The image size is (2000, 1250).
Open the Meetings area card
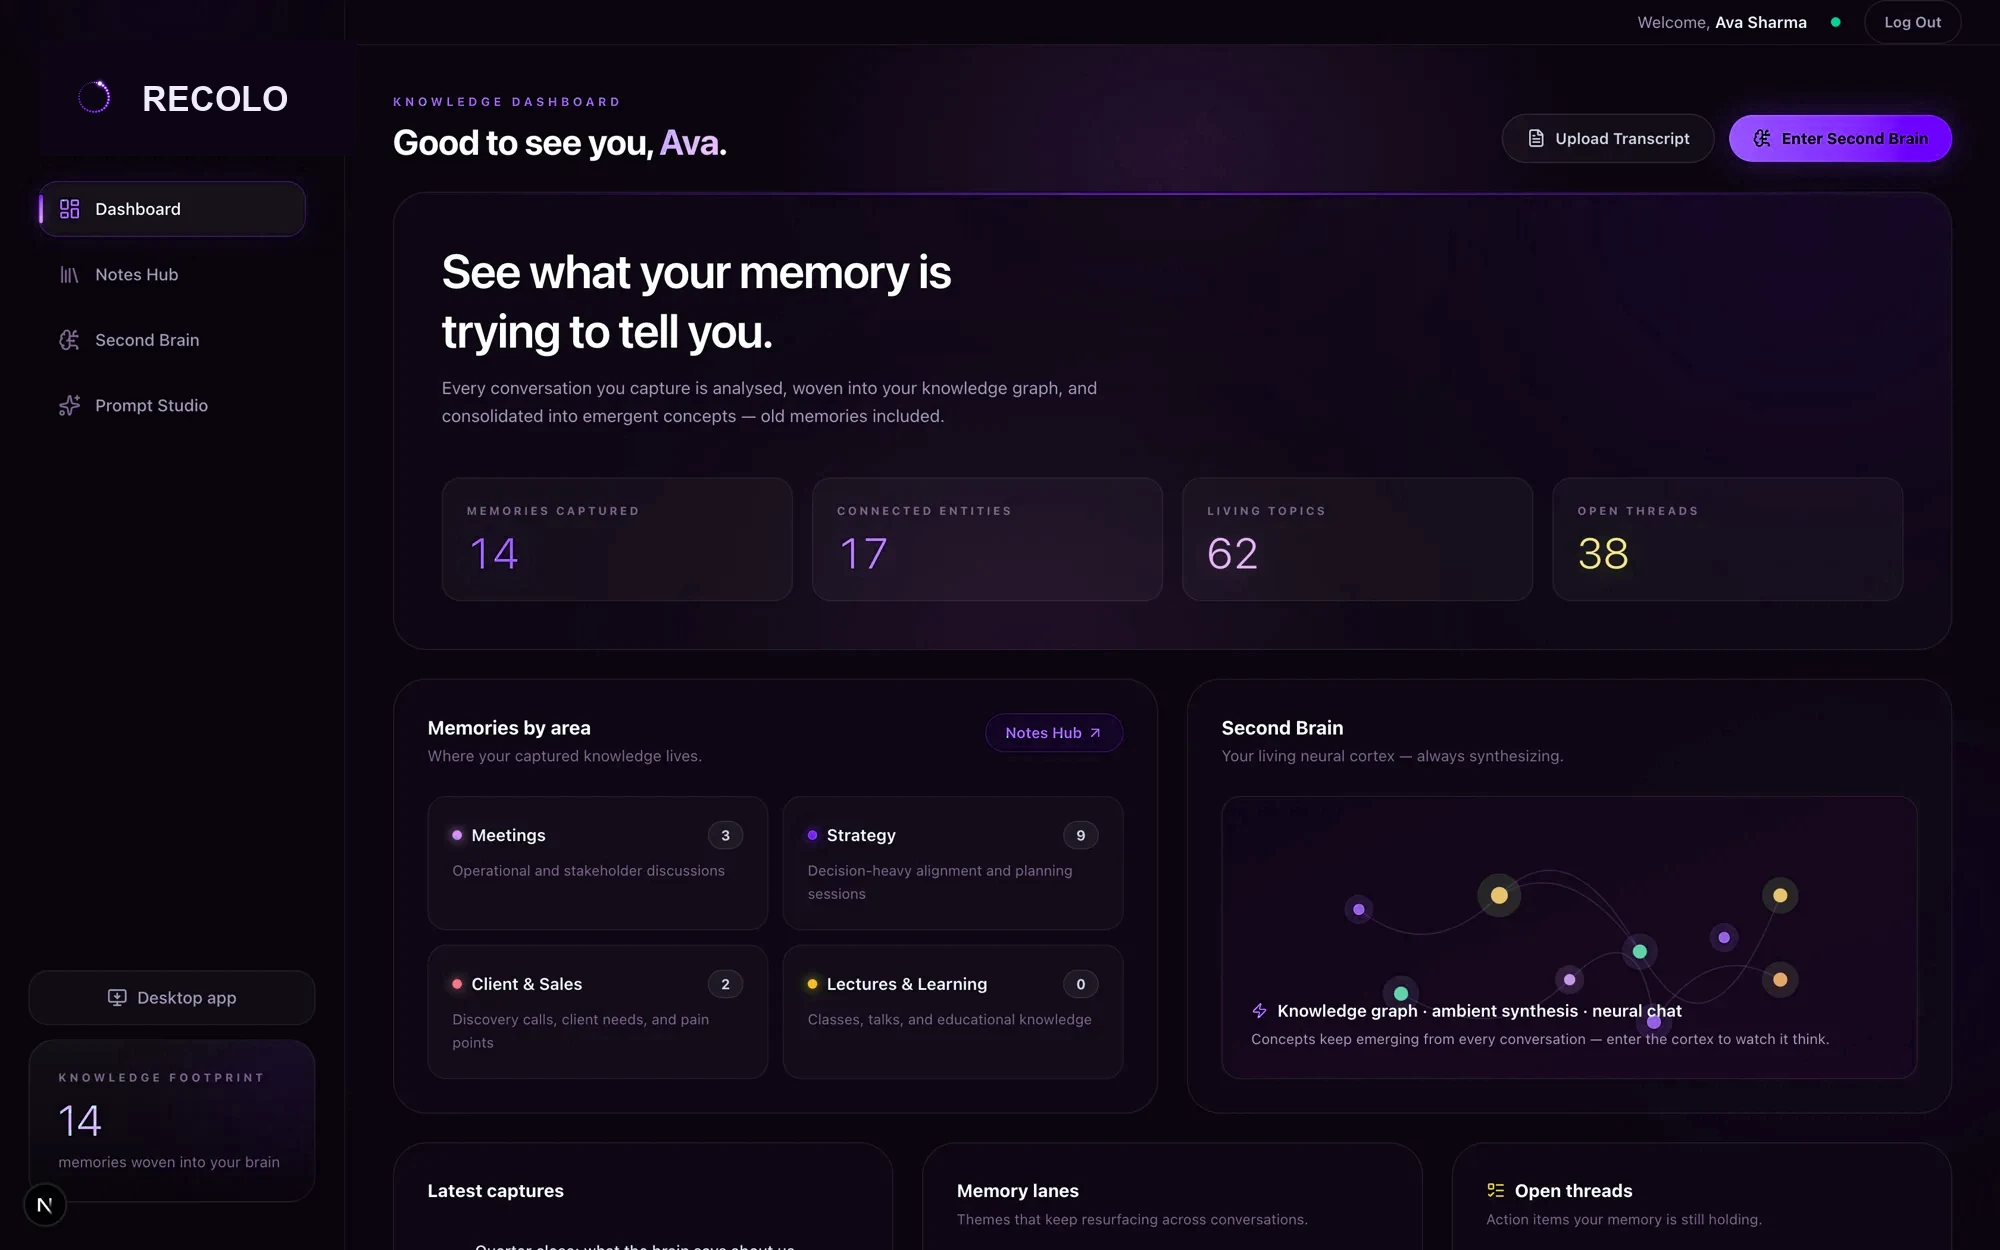[x=598, y=863]
